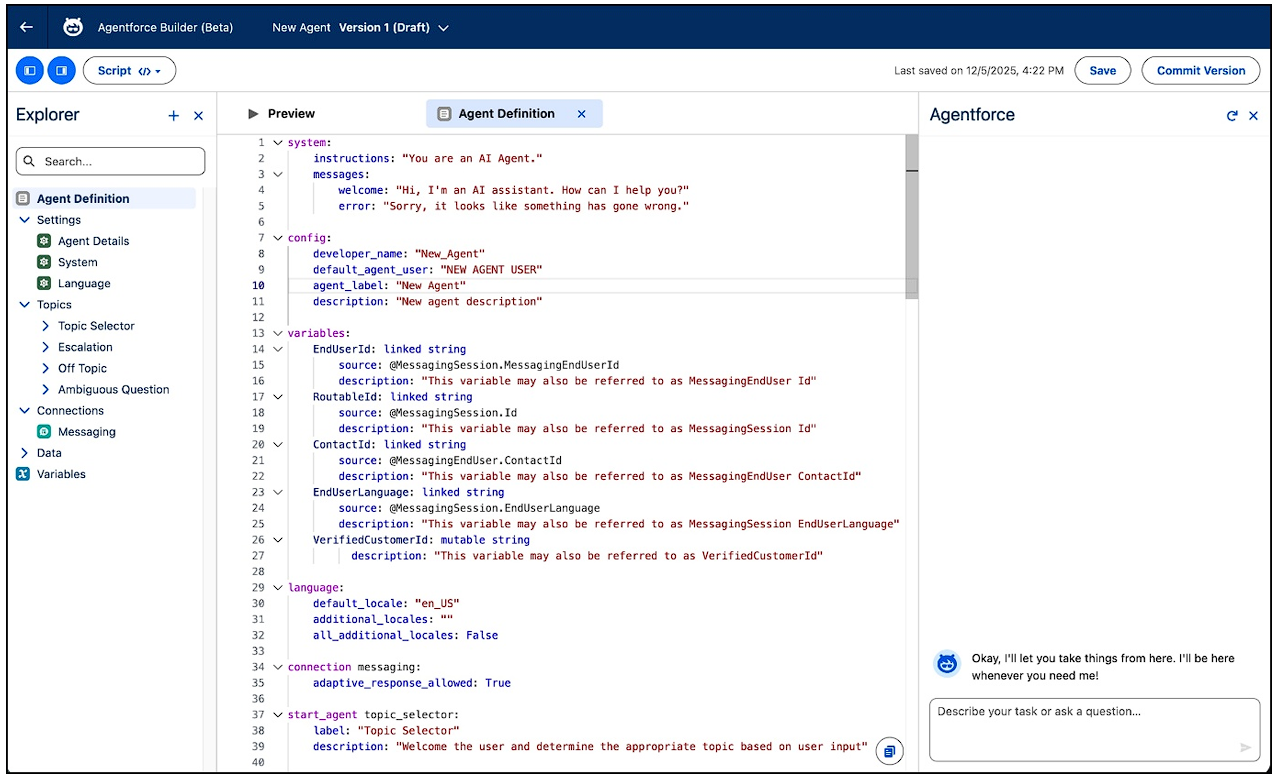The height and width of the screenshot is (778, 1278).
Task: Click the Agent Definition tab document icon
Action: point(445,114)
